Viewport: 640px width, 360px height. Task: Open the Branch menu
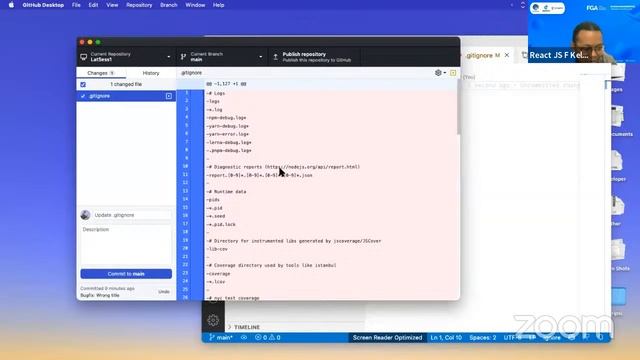[169, 5]
